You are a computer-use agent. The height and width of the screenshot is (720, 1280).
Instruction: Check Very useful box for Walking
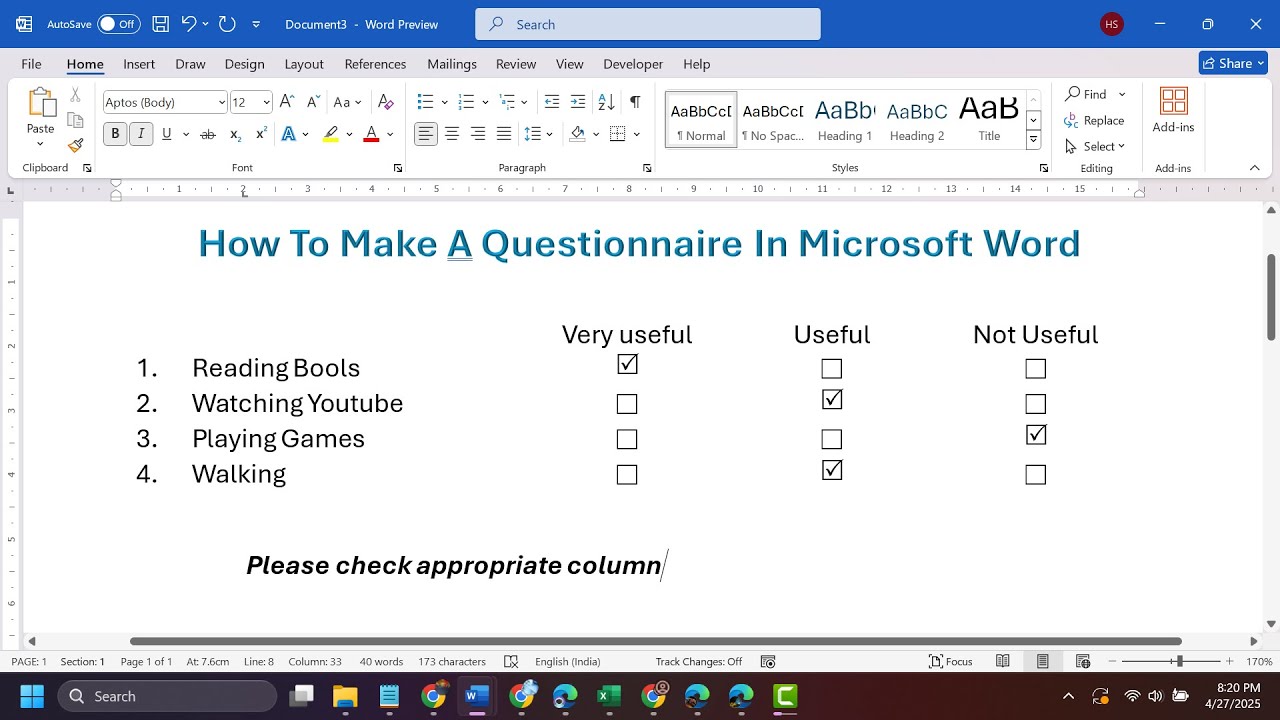coord(627,475)
